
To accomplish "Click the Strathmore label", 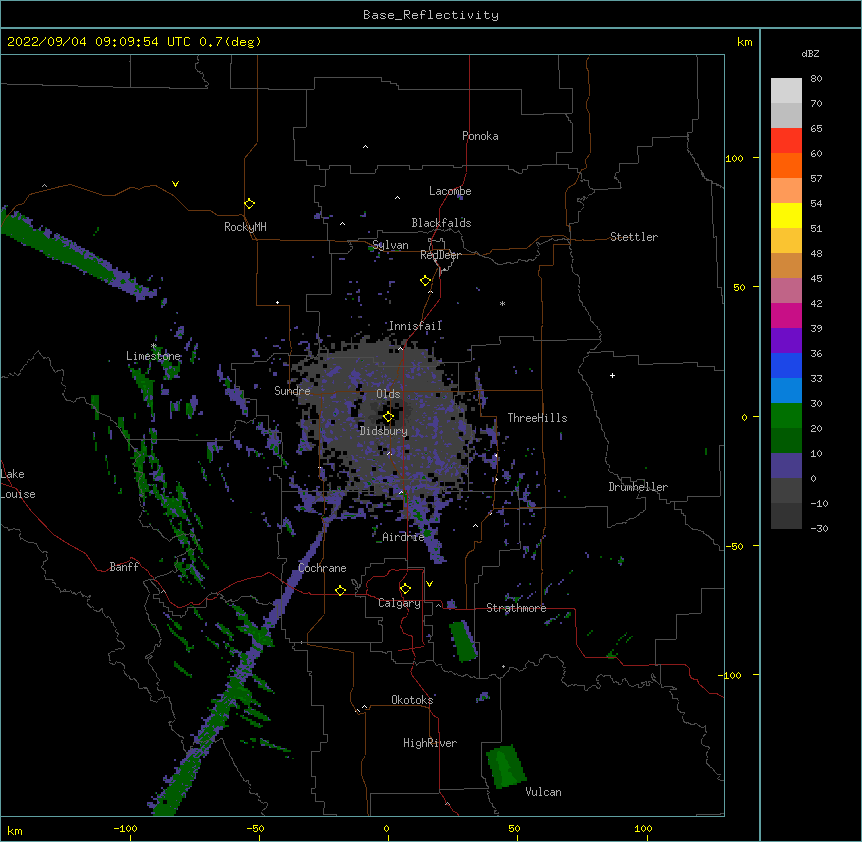I will (x=516, y=608).
